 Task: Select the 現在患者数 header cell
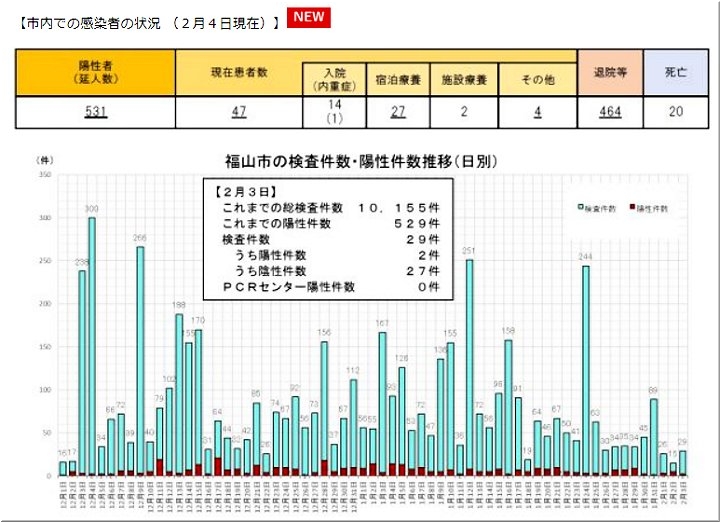[x=239, y=72]
